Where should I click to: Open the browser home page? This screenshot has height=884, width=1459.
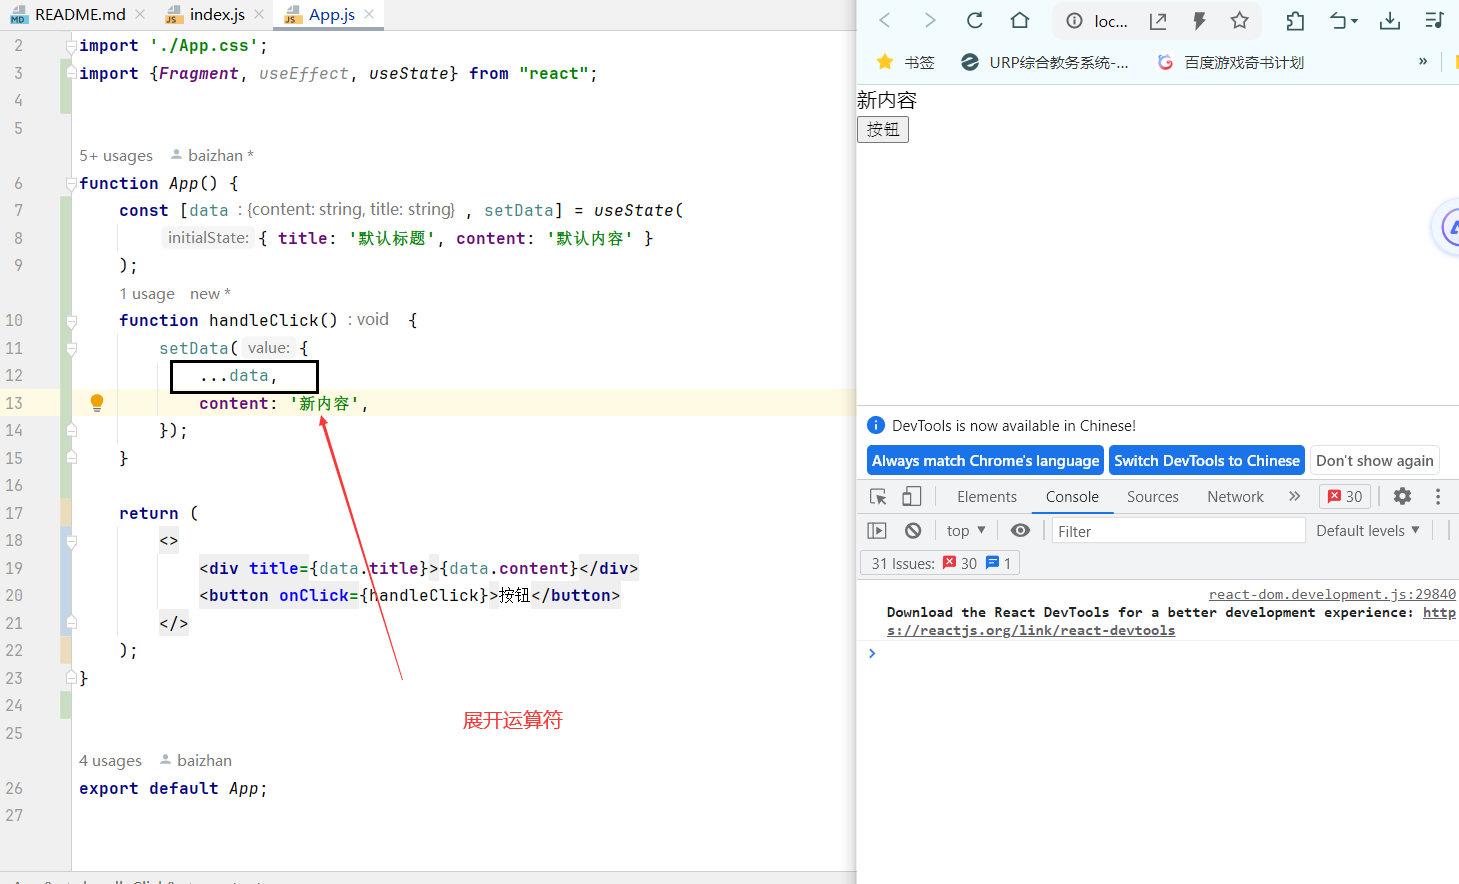click(x=1020, y=20)
